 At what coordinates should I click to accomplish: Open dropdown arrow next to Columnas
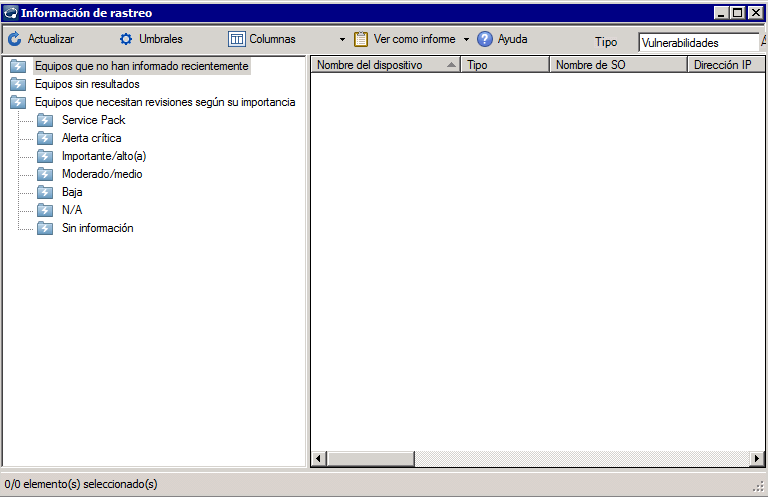point(342,39)
